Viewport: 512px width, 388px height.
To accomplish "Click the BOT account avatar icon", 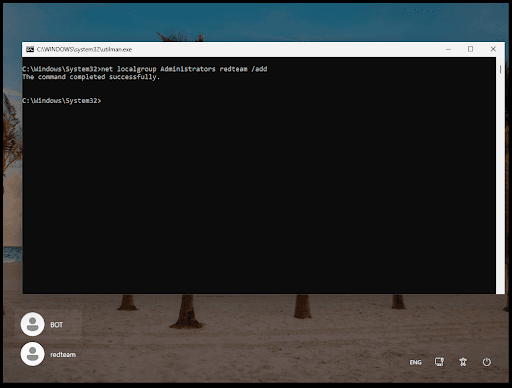I will pyautogui.click(x=32, y=324).
